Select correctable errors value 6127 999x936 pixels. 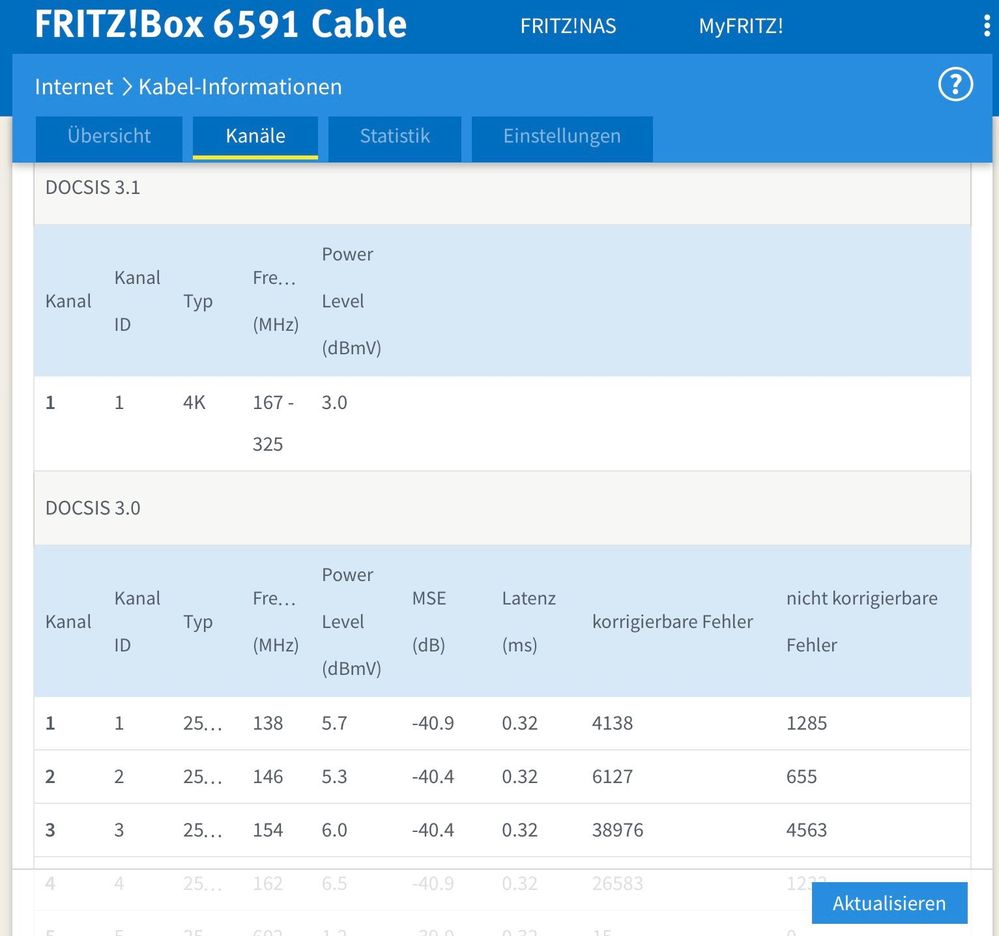click(612, 777)
